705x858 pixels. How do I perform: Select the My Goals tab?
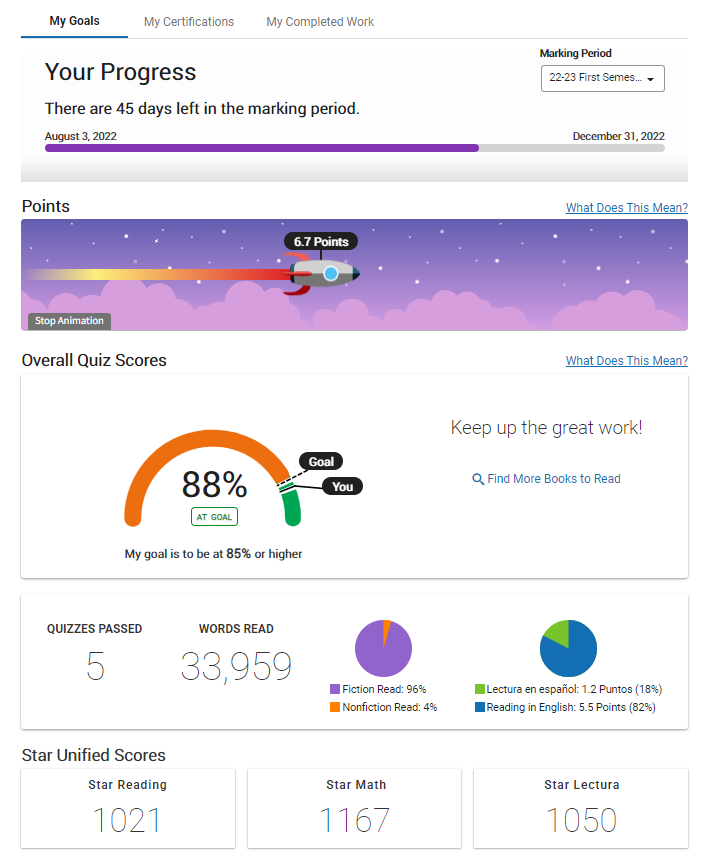point(74,21)
